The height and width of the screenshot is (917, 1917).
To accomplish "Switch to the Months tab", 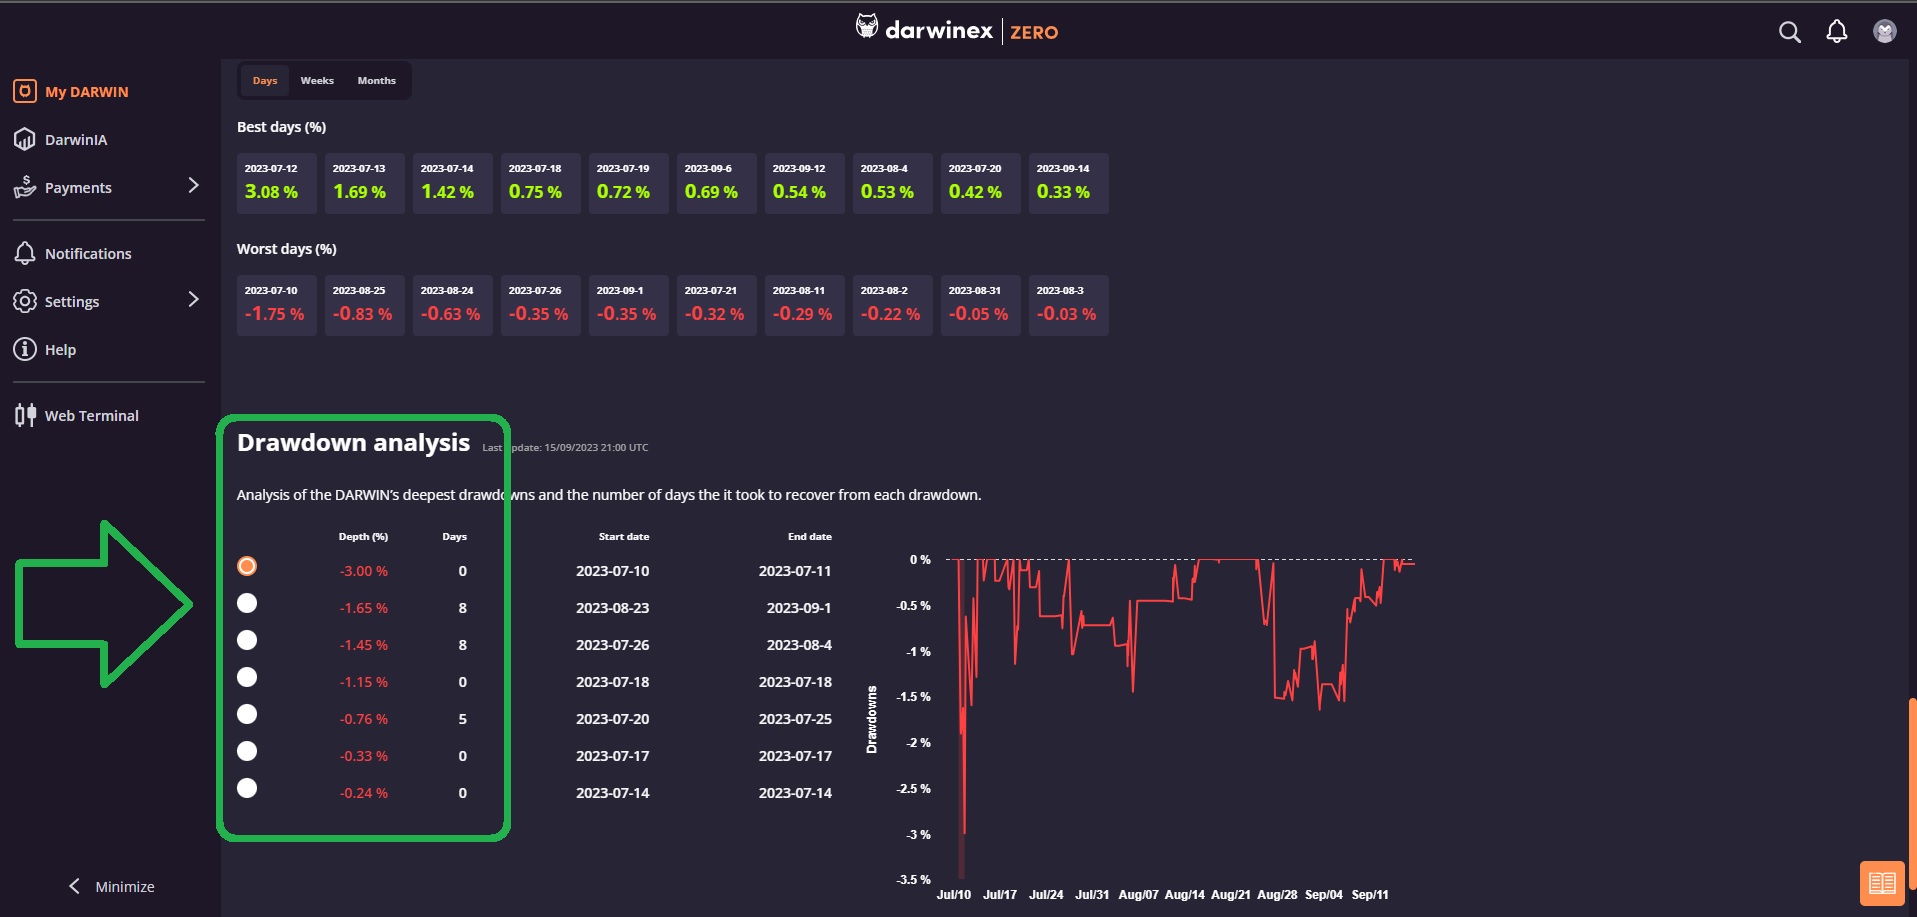I will click(x=376, y=81).
